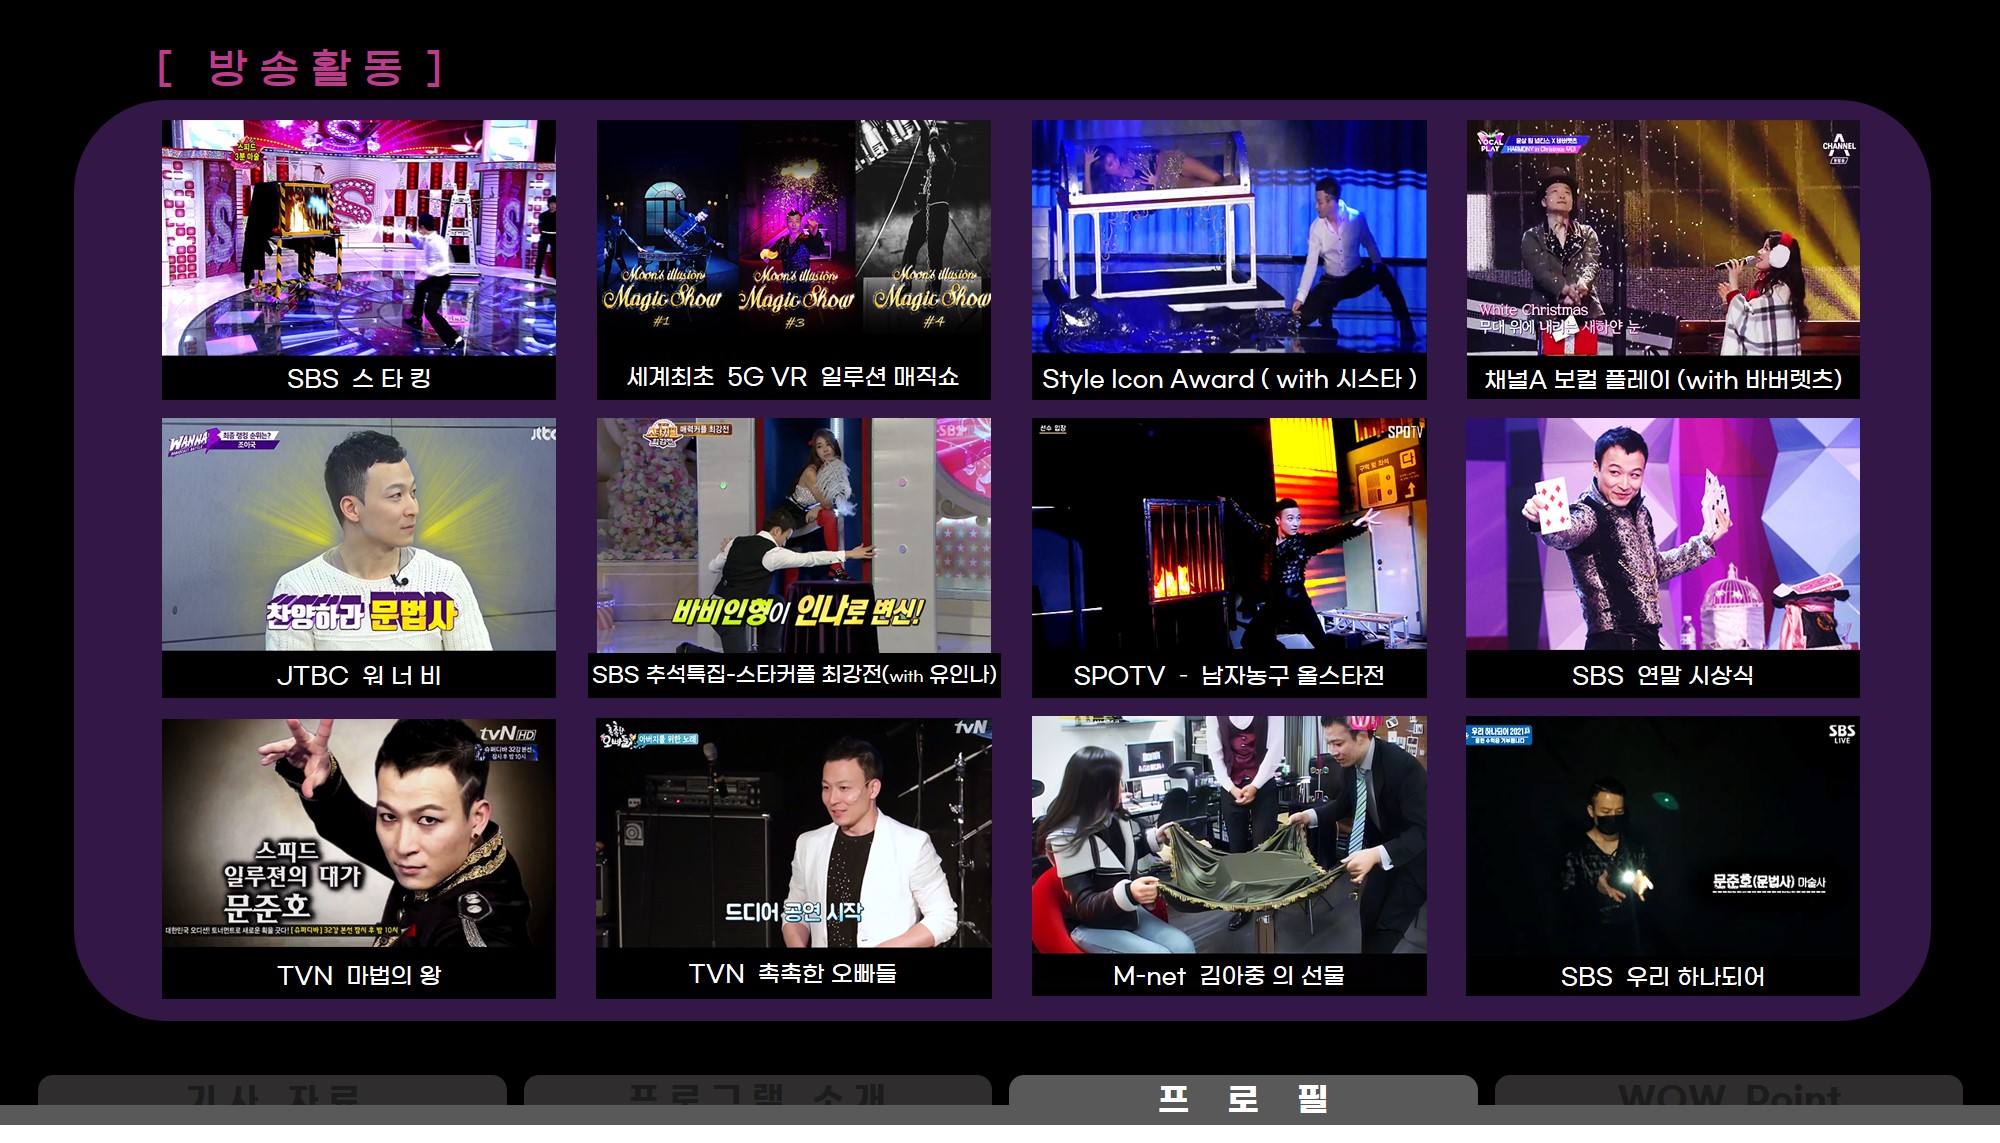Switch to the 프로필 tab
Viewport: 2000px width, 1143px height.
pos(1242,1096)
